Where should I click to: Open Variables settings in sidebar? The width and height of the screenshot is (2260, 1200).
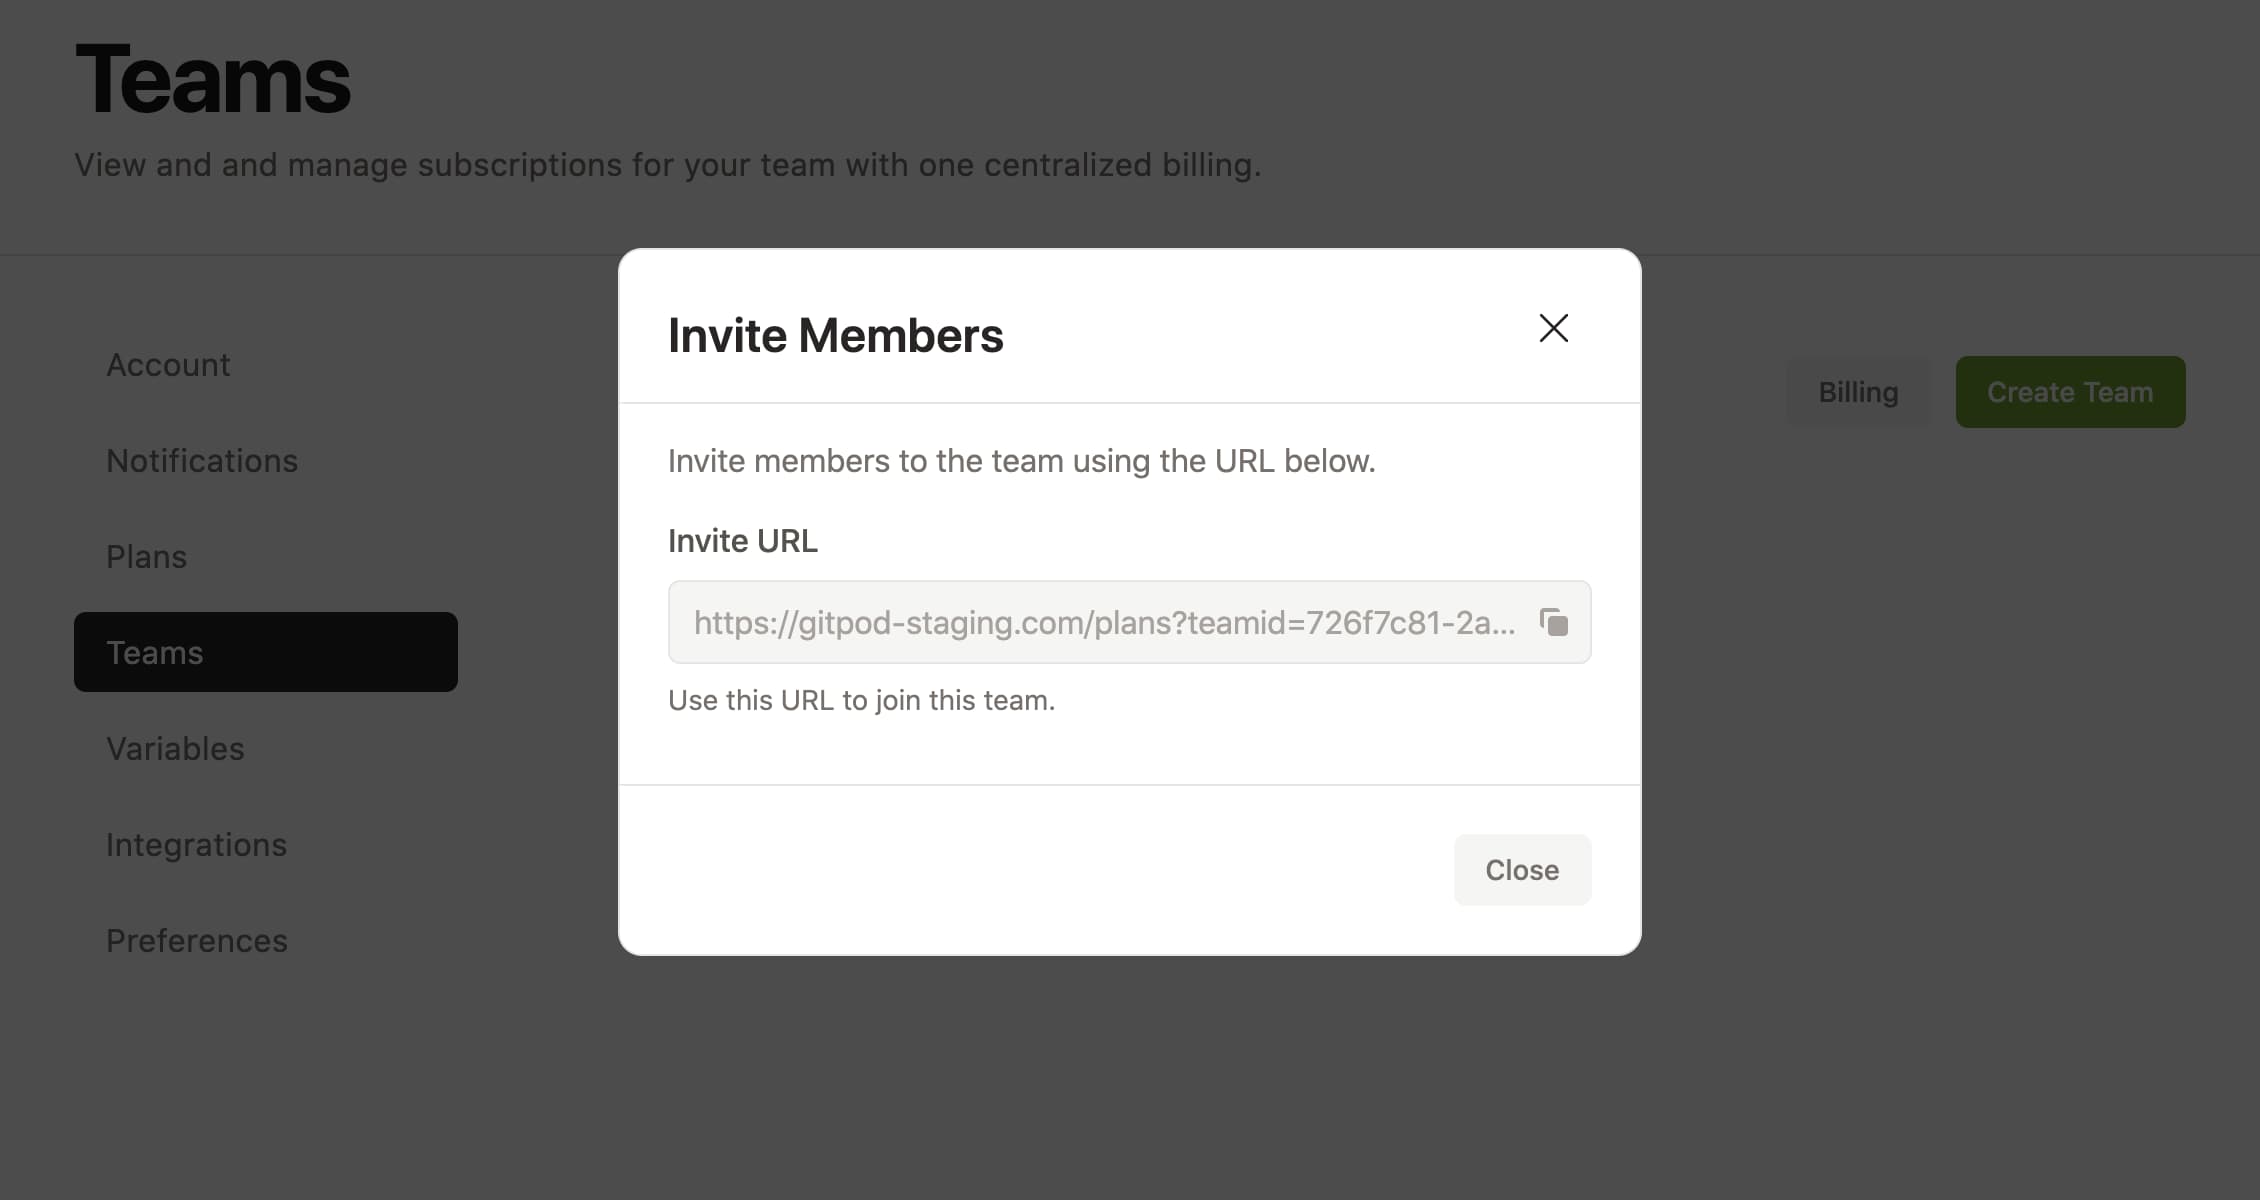[175, 749]
